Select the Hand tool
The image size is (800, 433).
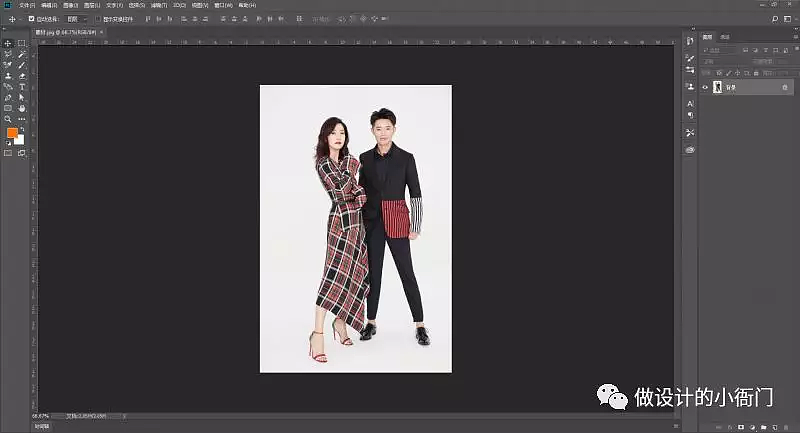point(21,108)
